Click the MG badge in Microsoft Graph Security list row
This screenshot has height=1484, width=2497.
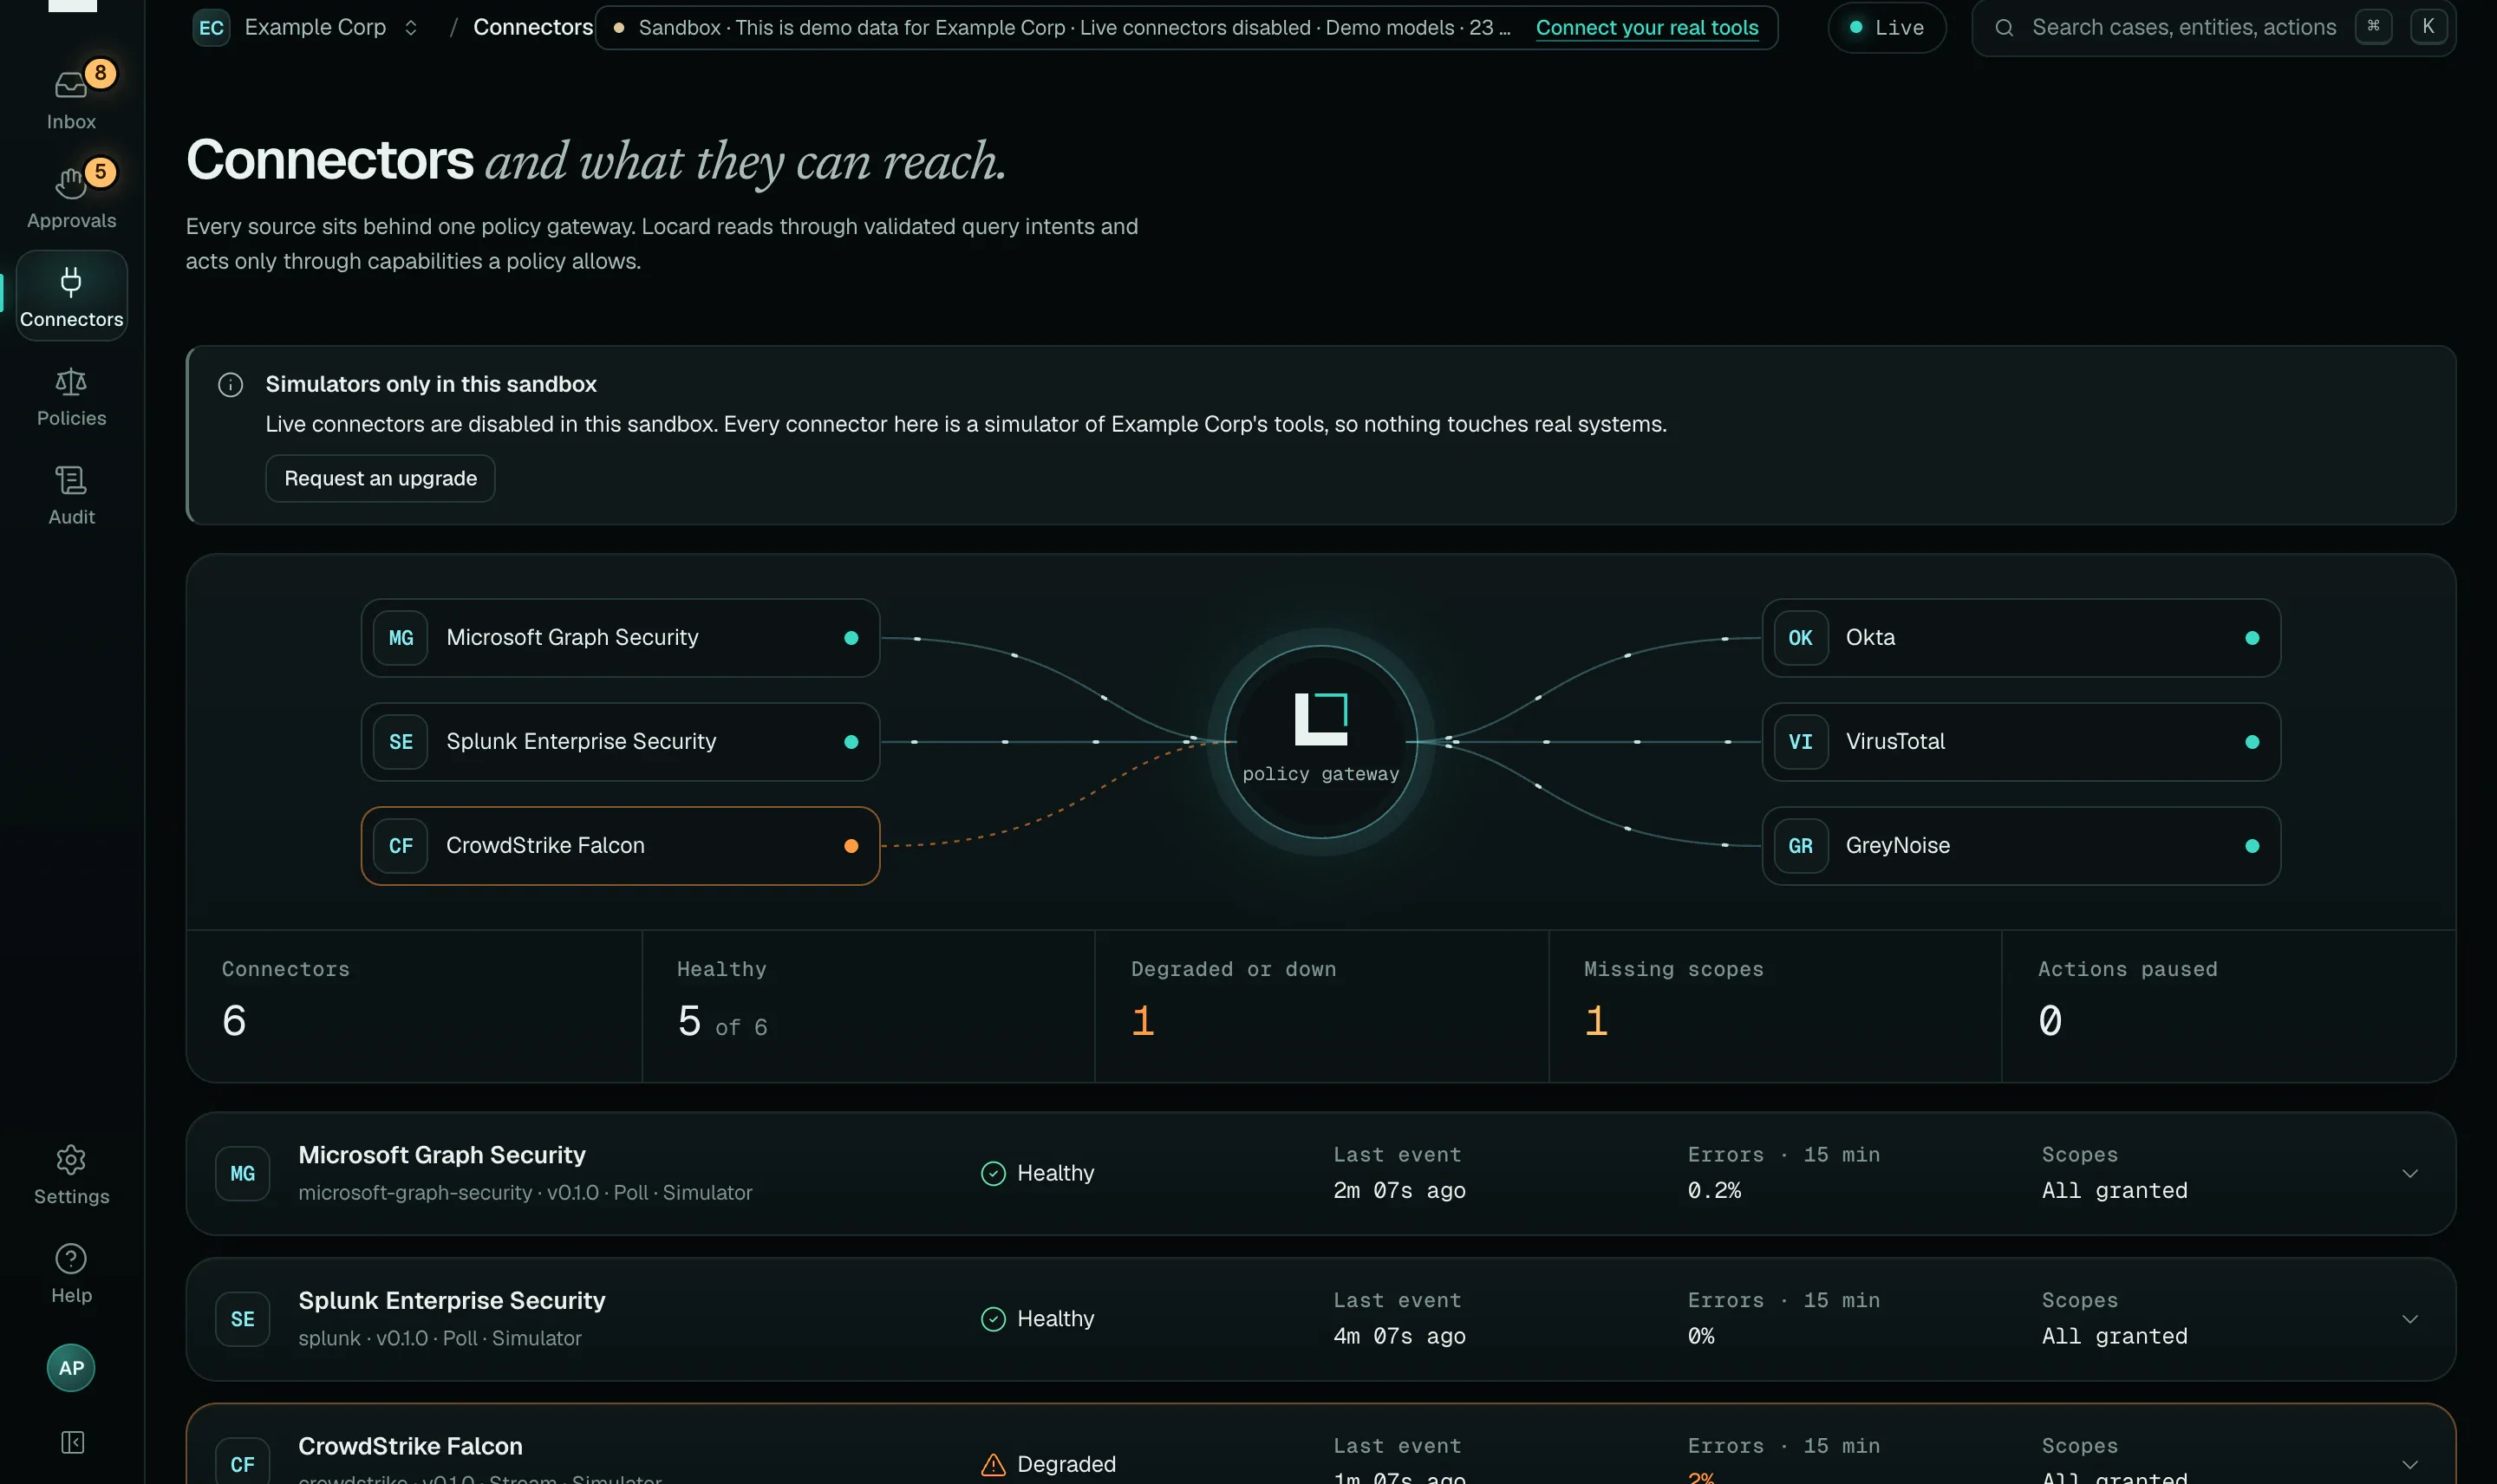point(243,1173)
